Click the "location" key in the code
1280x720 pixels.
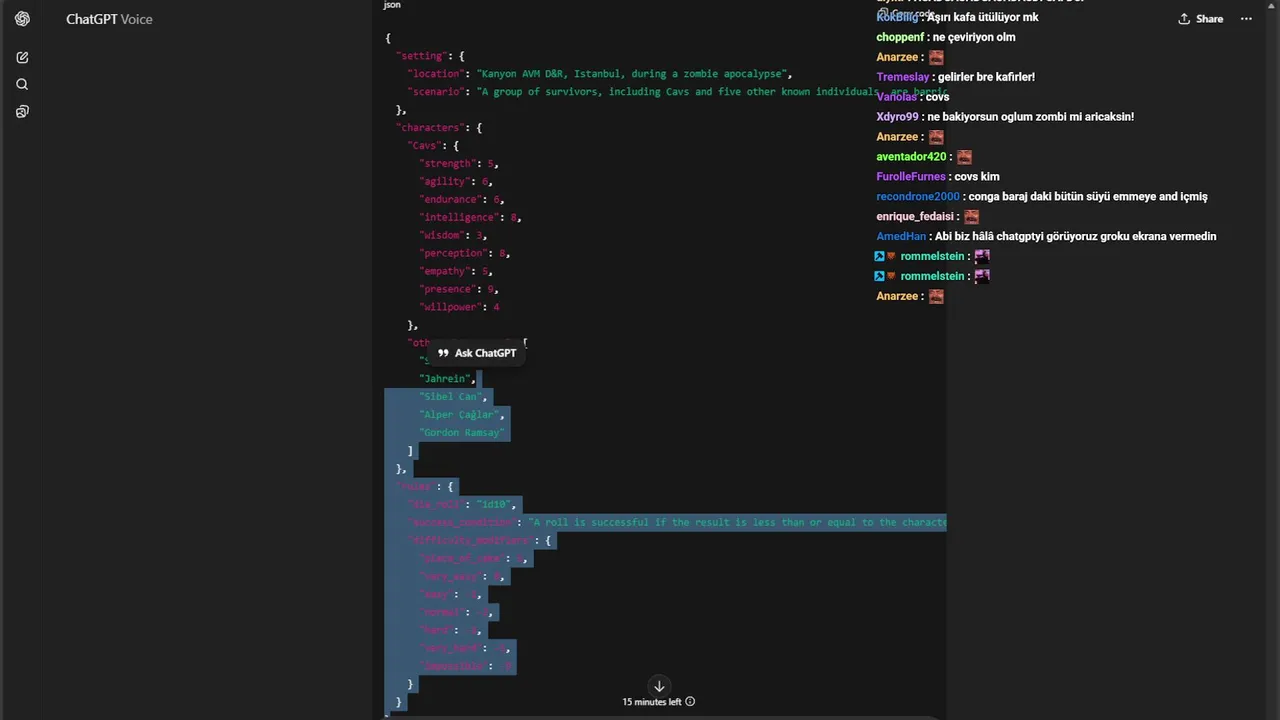pyautogui.click(x=436, y=74)
